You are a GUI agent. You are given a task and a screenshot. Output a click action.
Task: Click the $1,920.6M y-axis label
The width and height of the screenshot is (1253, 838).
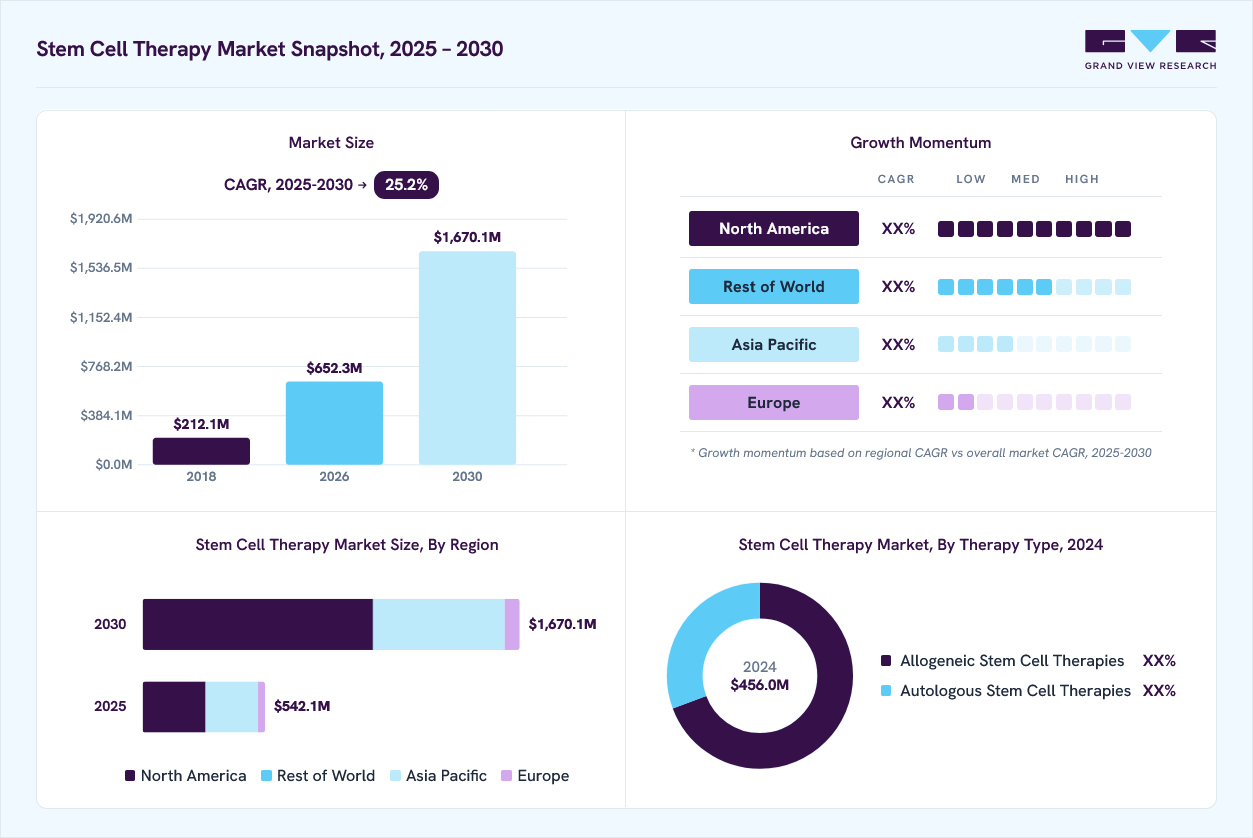tap(101, 219)
